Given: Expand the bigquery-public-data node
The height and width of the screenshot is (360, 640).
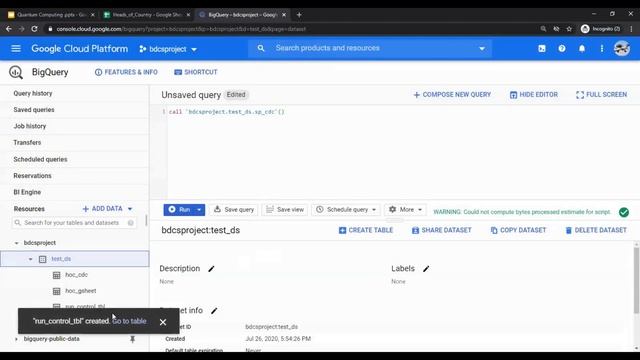Looking at the screenshot, I should pos(16,339).
